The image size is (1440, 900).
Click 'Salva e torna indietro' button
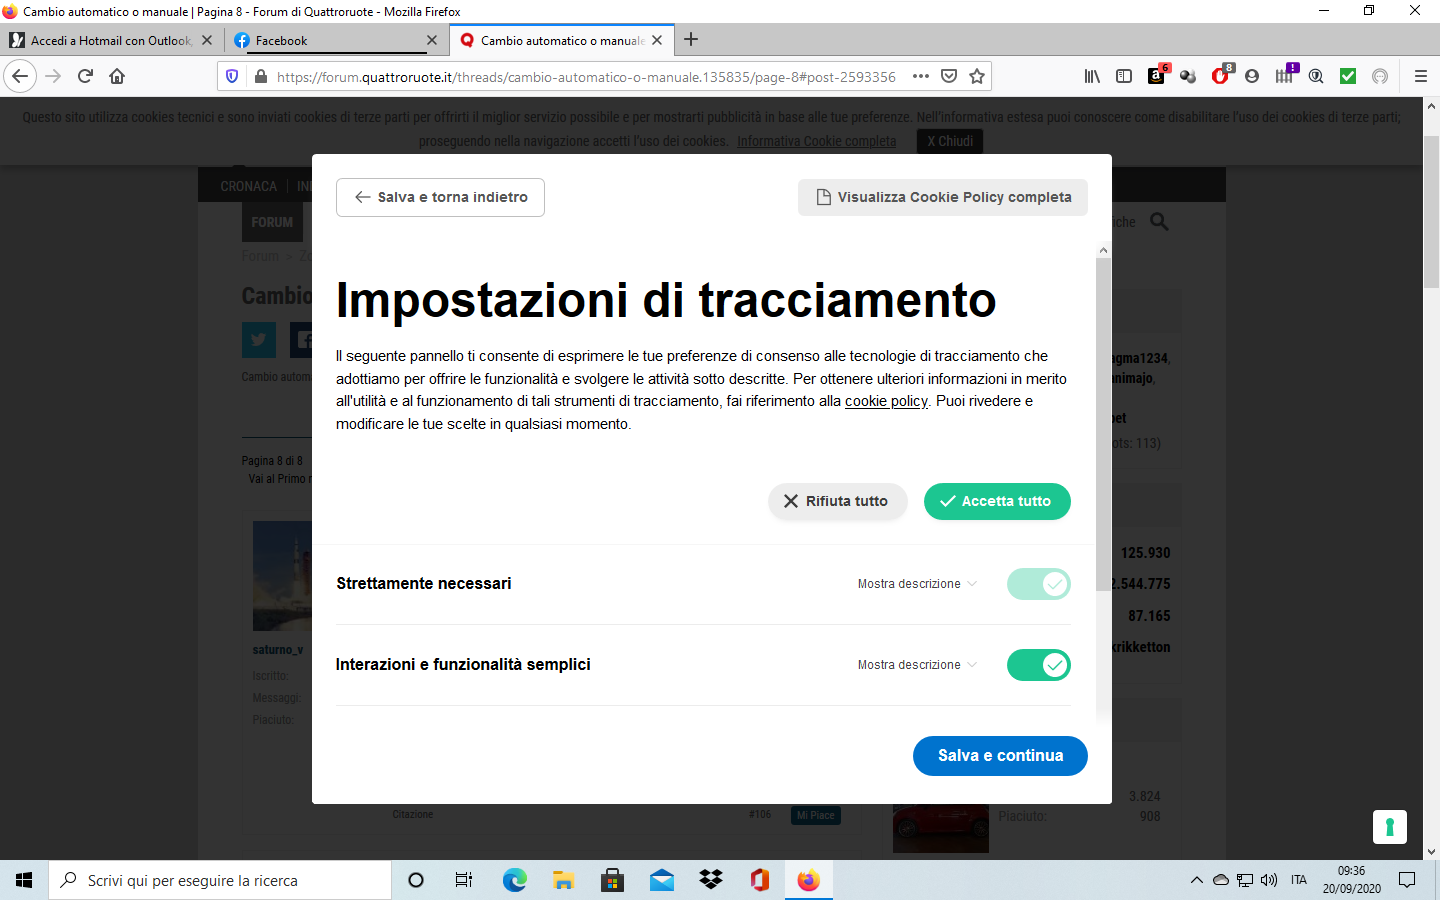(x=440, y=197)
